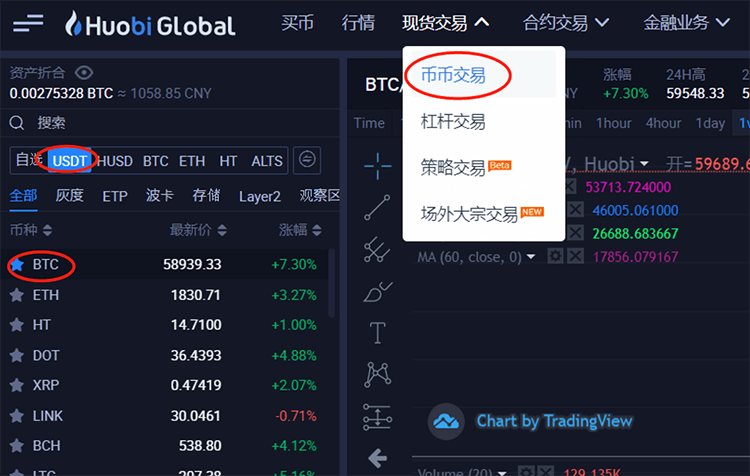The image size is (750, 476).
Task: Click the Huobi Global flame logo
Action: tap(73, 23)
